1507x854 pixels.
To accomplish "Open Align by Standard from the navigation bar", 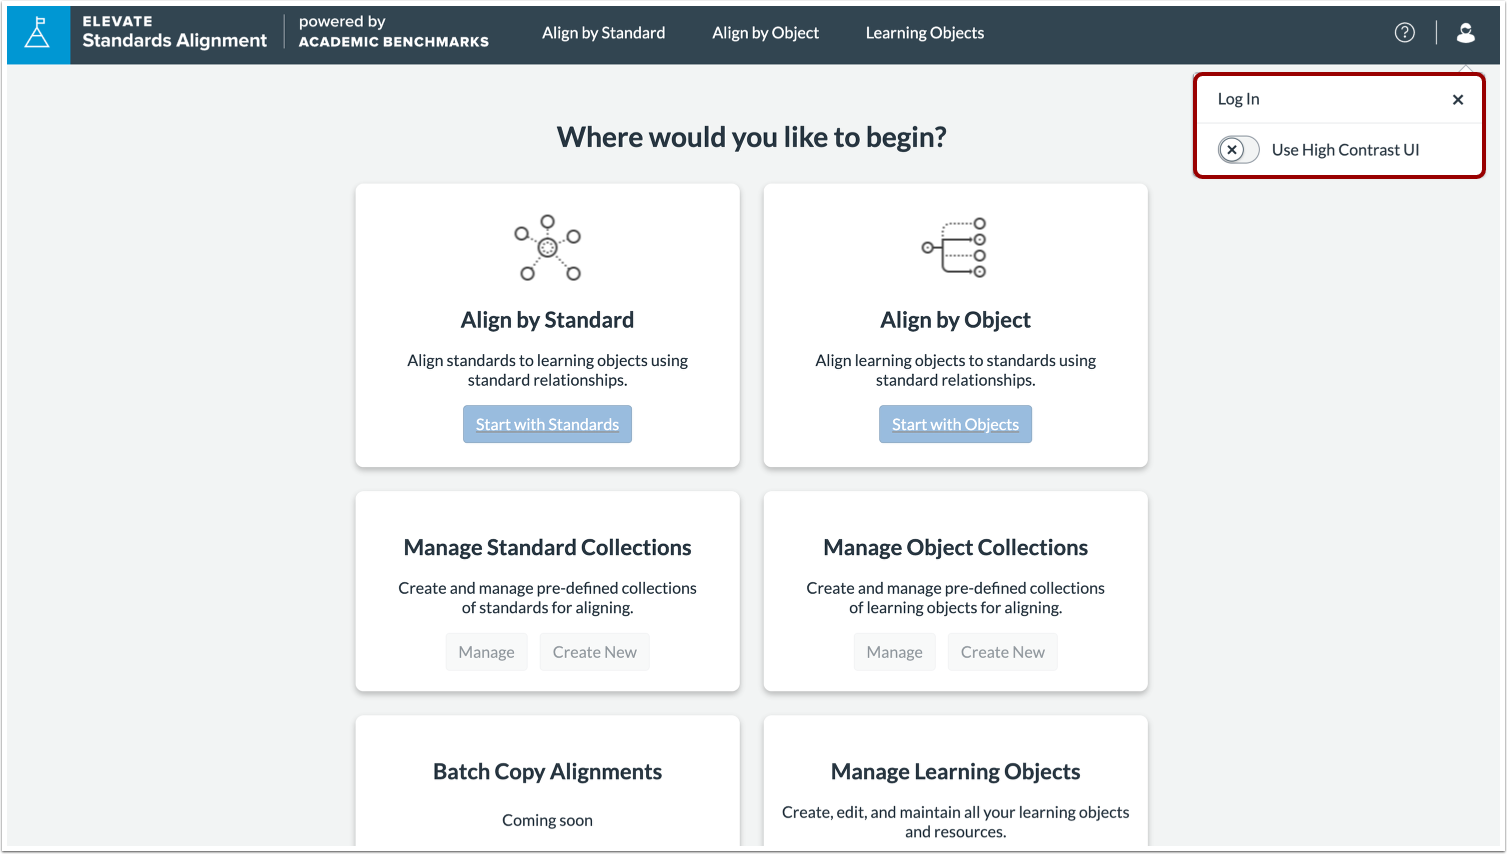I will tap(603, 32).
